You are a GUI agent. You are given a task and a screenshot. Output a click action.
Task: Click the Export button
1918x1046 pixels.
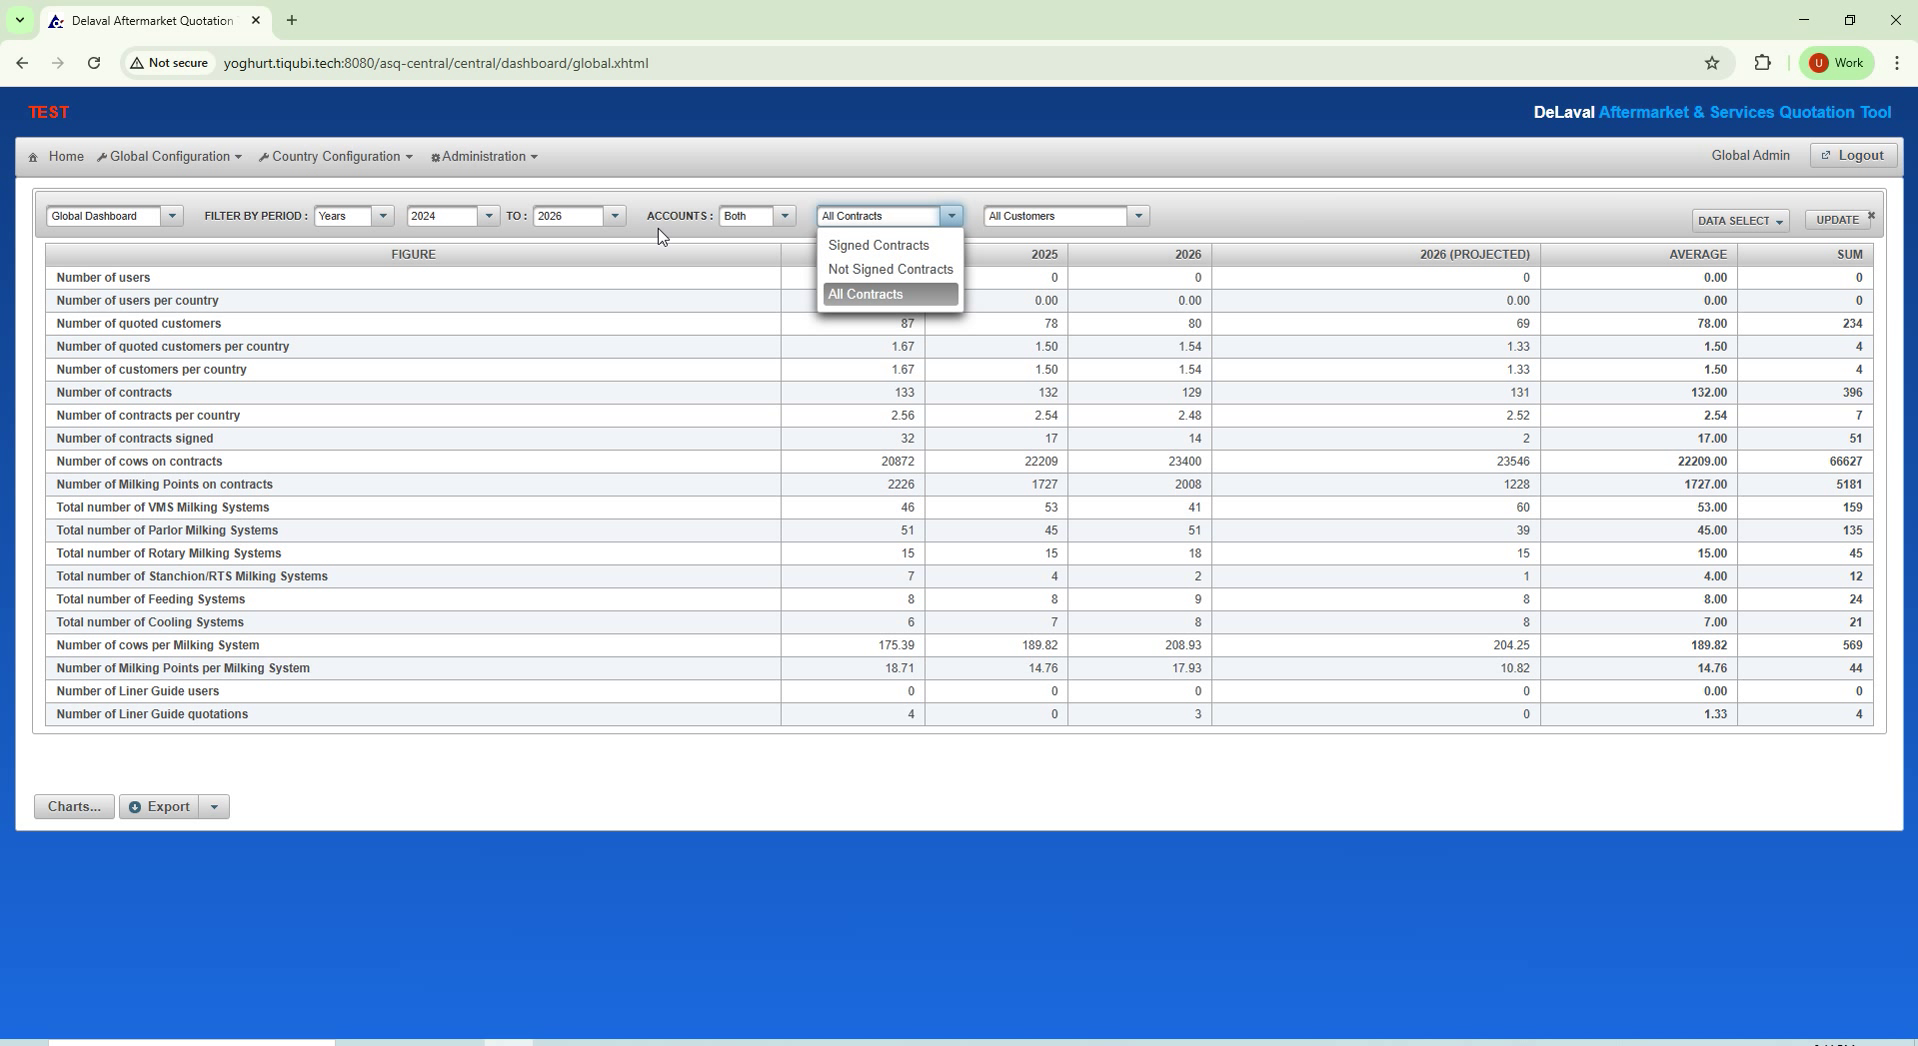(159, 807)
